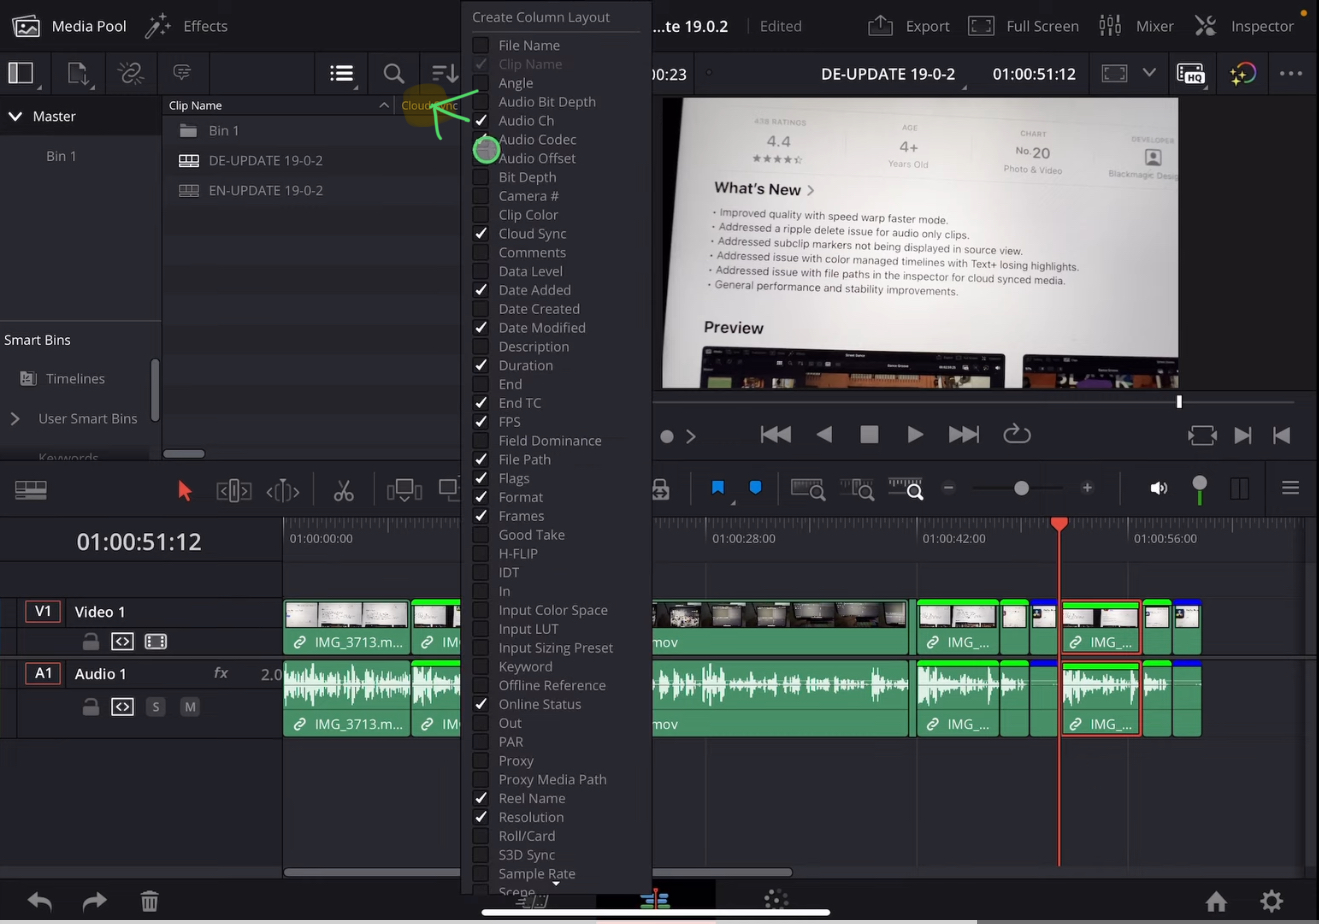Open the viewer three-dots options menu
Image resolution: width=1319 pixels, height=924 pixels.
1291,73
